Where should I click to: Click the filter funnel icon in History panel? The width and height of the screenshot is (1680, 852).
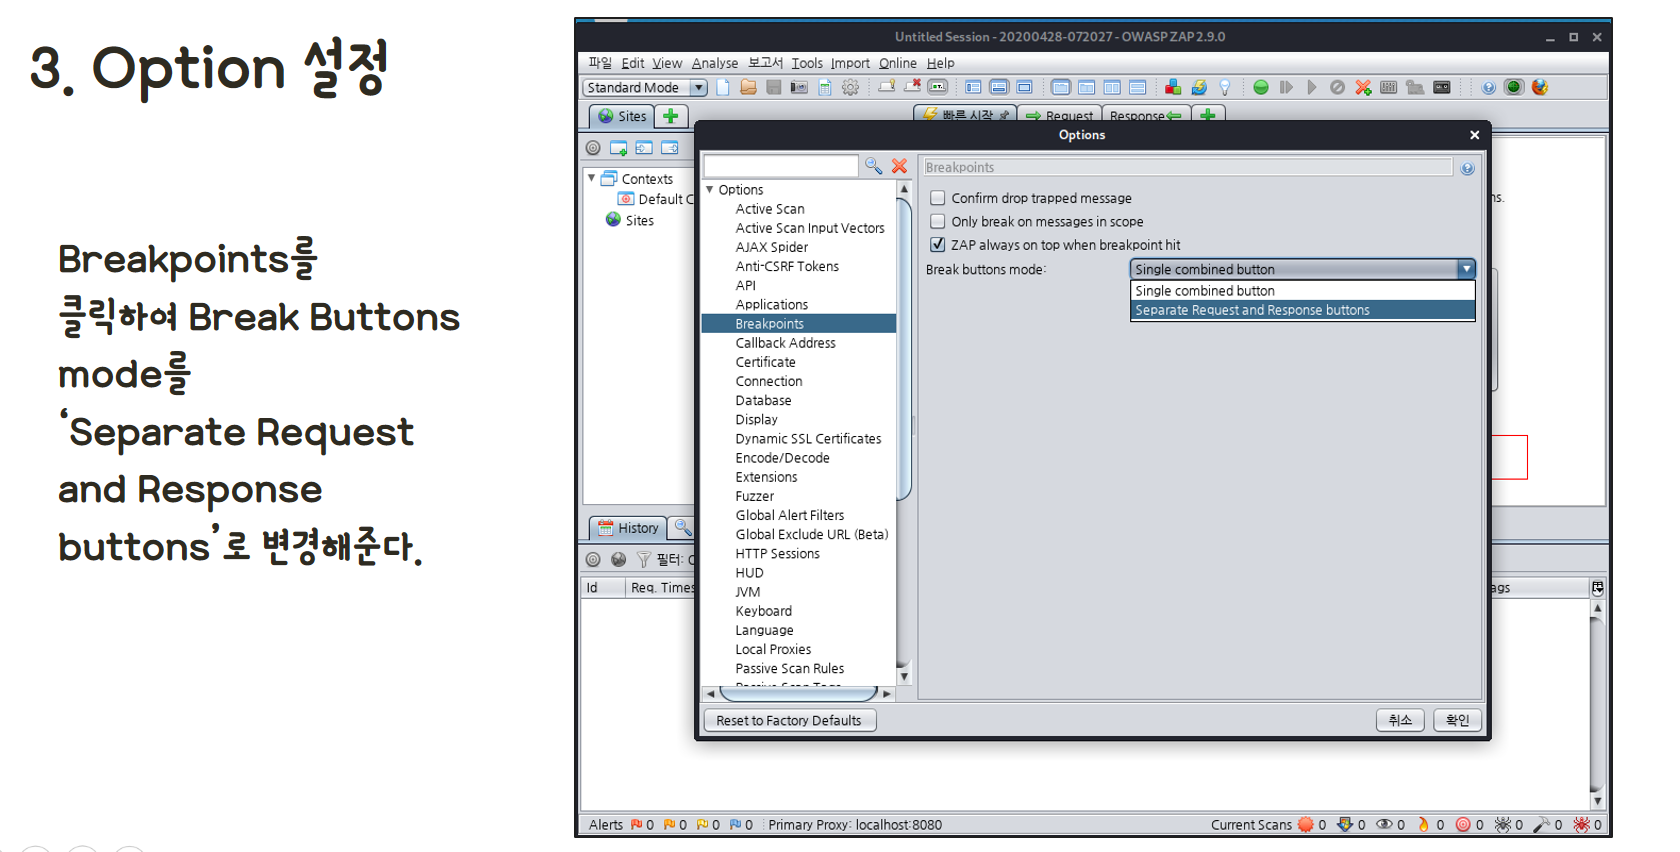point(644,559)
